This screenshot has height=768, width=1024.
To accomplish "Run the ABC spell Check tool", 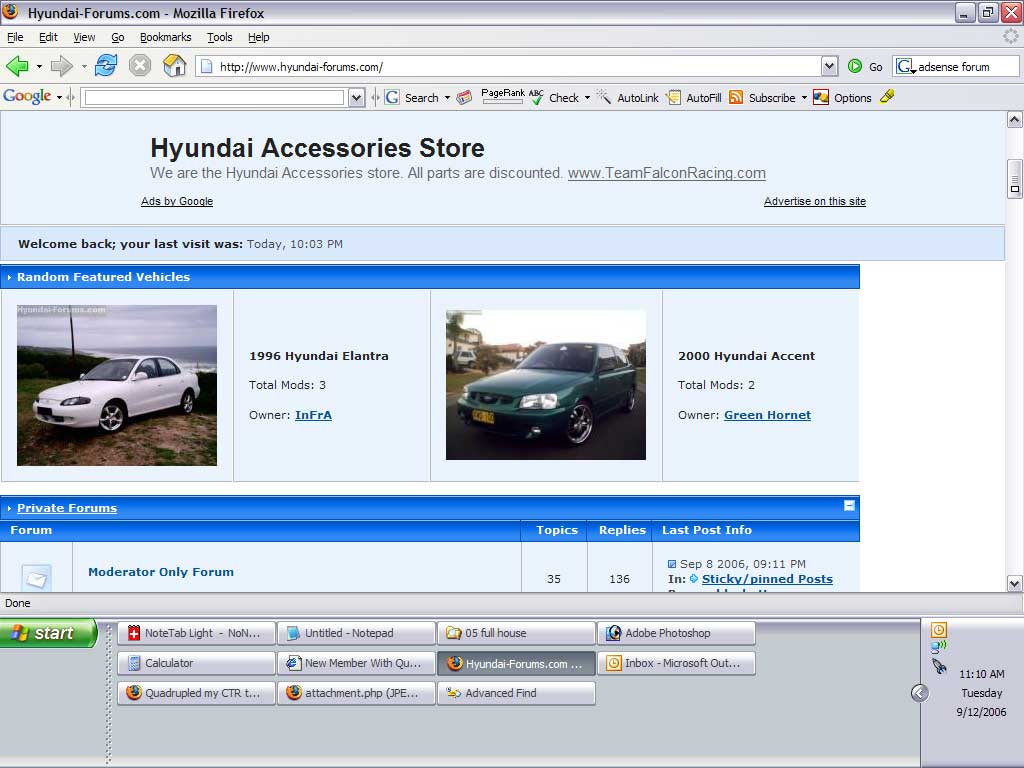I will pos(554,98).
